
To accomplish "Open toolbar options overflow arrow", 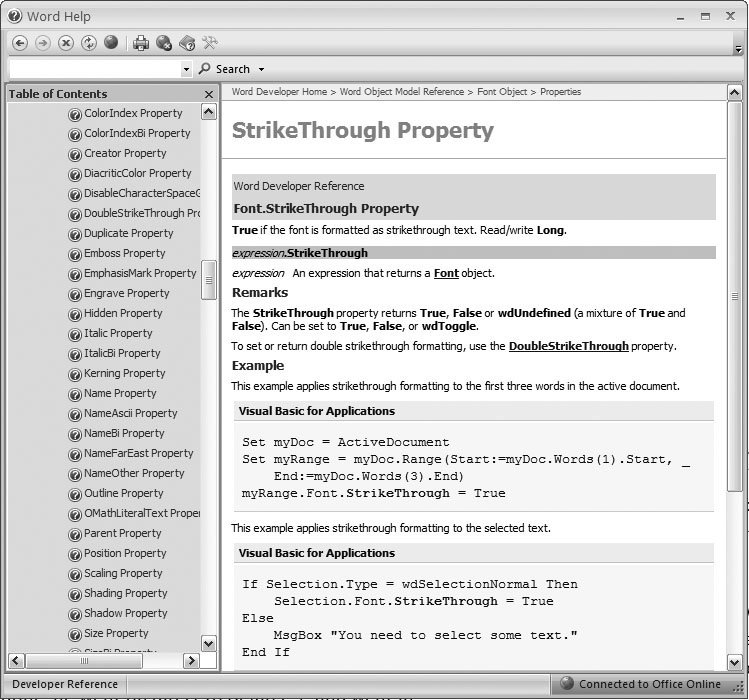I will click(x=738, y=49).
